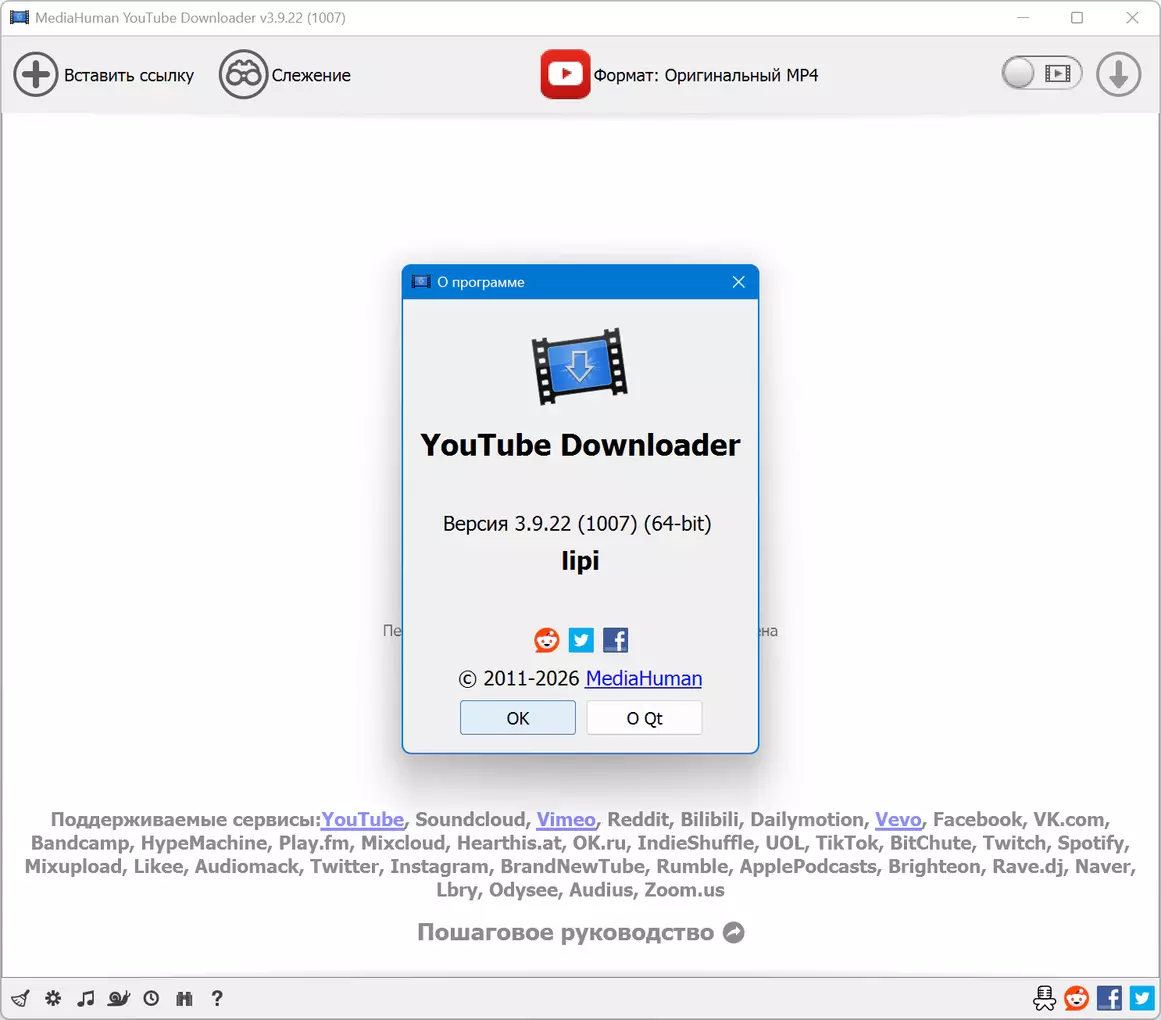
Task: Click the mascot icon in status bar
Action: click(1045, 999)
